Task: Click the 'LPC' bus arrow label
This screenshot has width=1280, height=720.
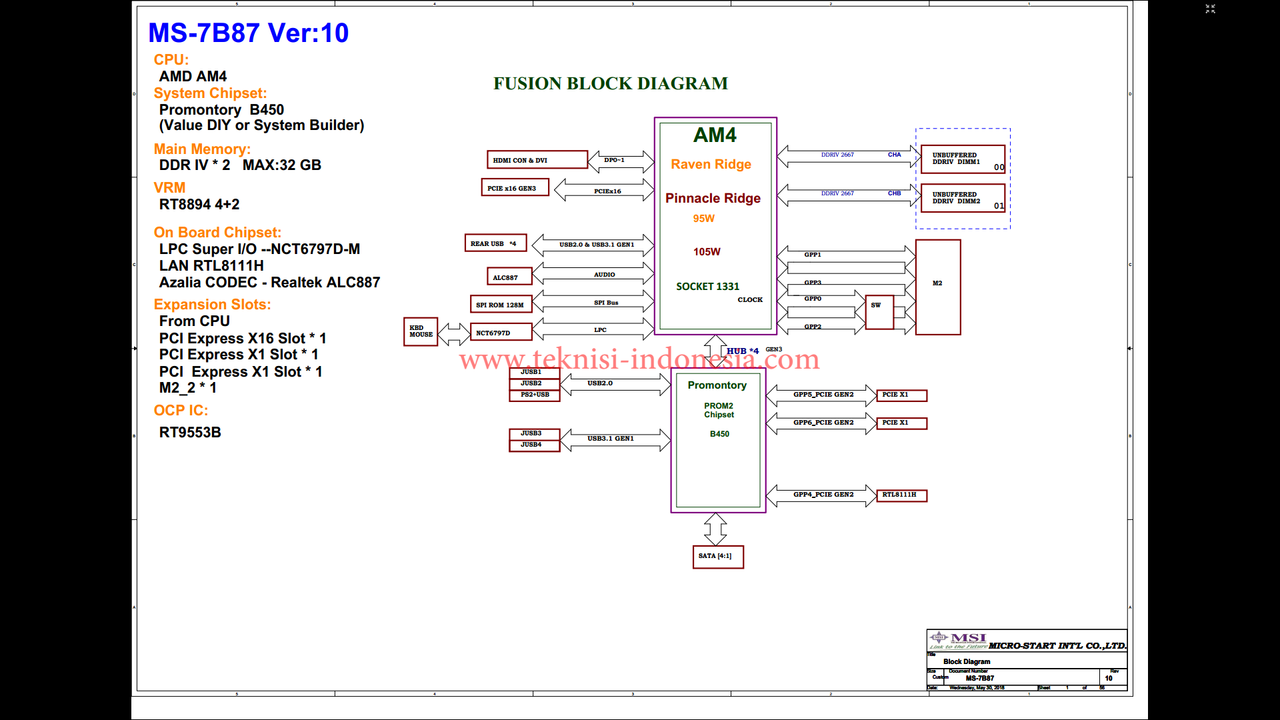Action: point(601,330)
